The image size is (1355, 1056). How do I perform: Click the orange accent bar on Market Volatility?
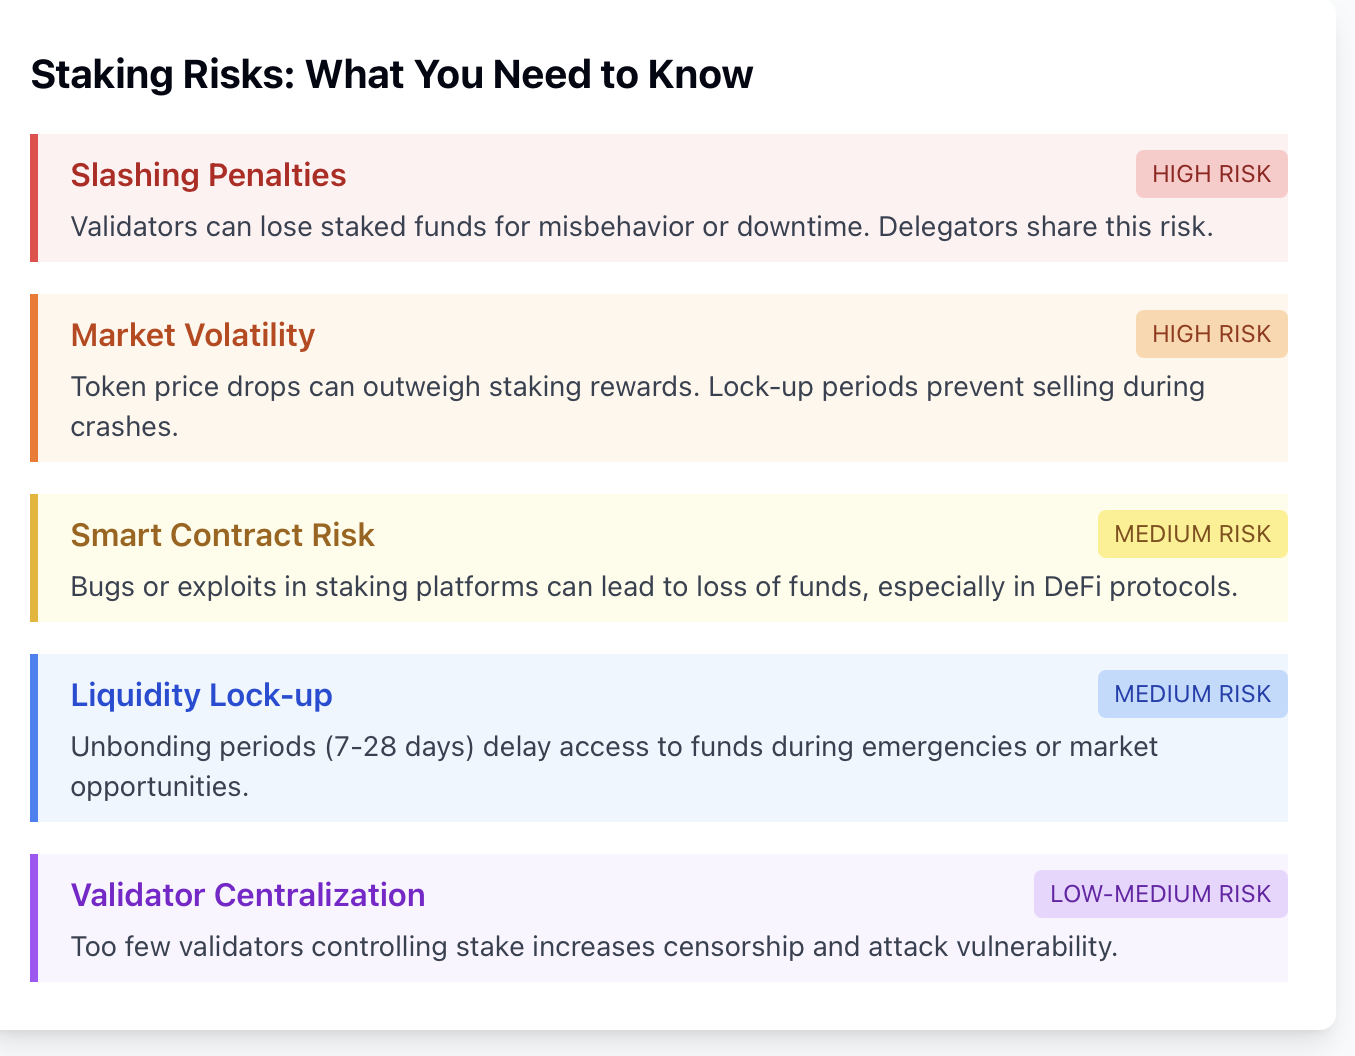(x=34, y=378)
